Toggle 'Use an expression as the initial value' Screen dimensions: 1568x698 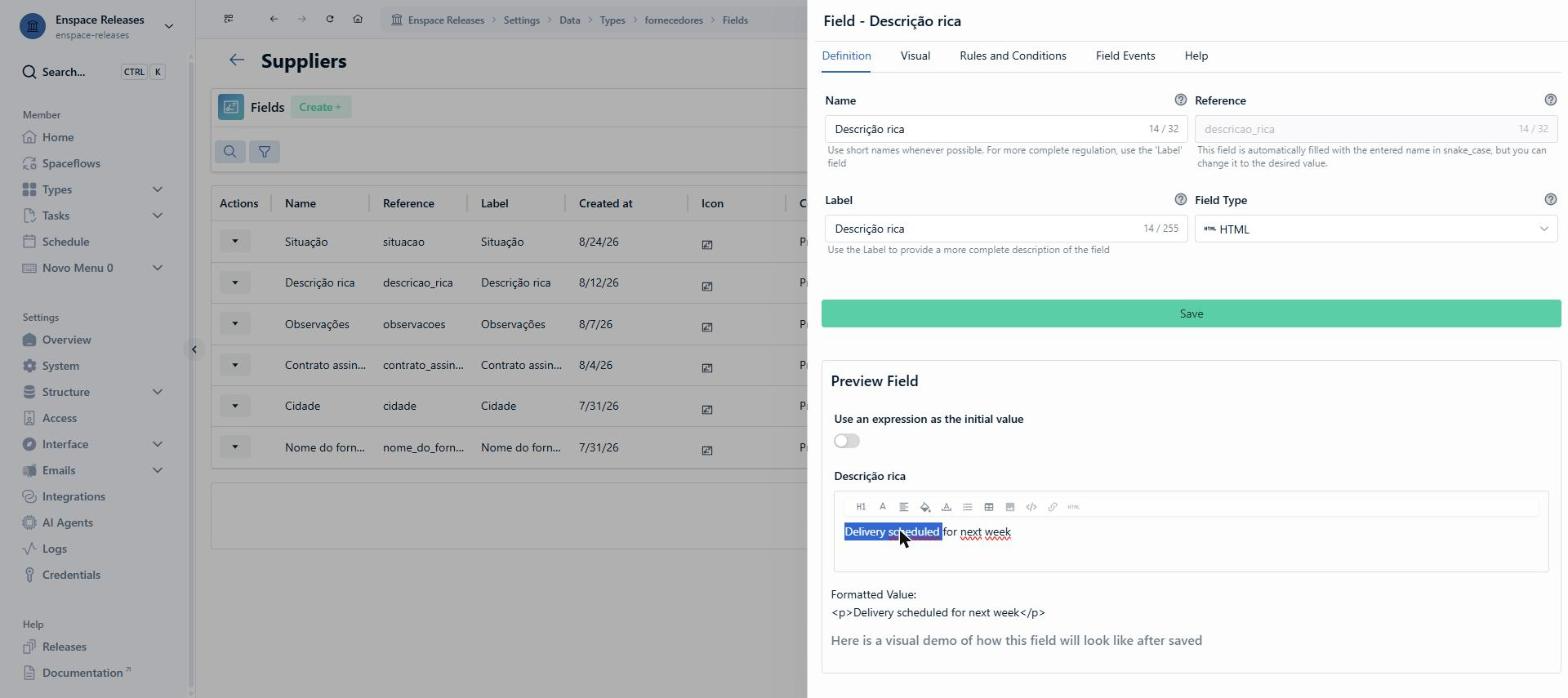pyautogui.click(x=847, y=441)
